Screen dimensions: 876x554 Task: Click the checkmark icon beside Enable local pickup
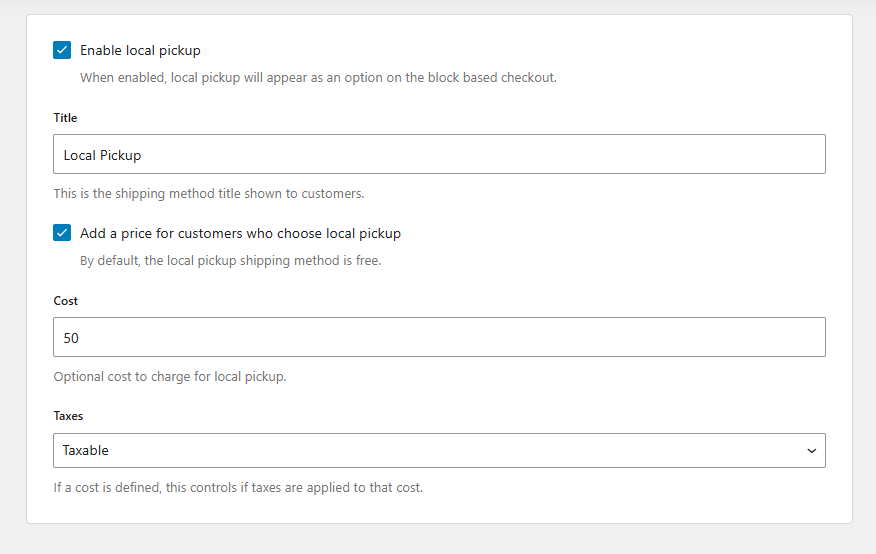click(x=62, y=50)
